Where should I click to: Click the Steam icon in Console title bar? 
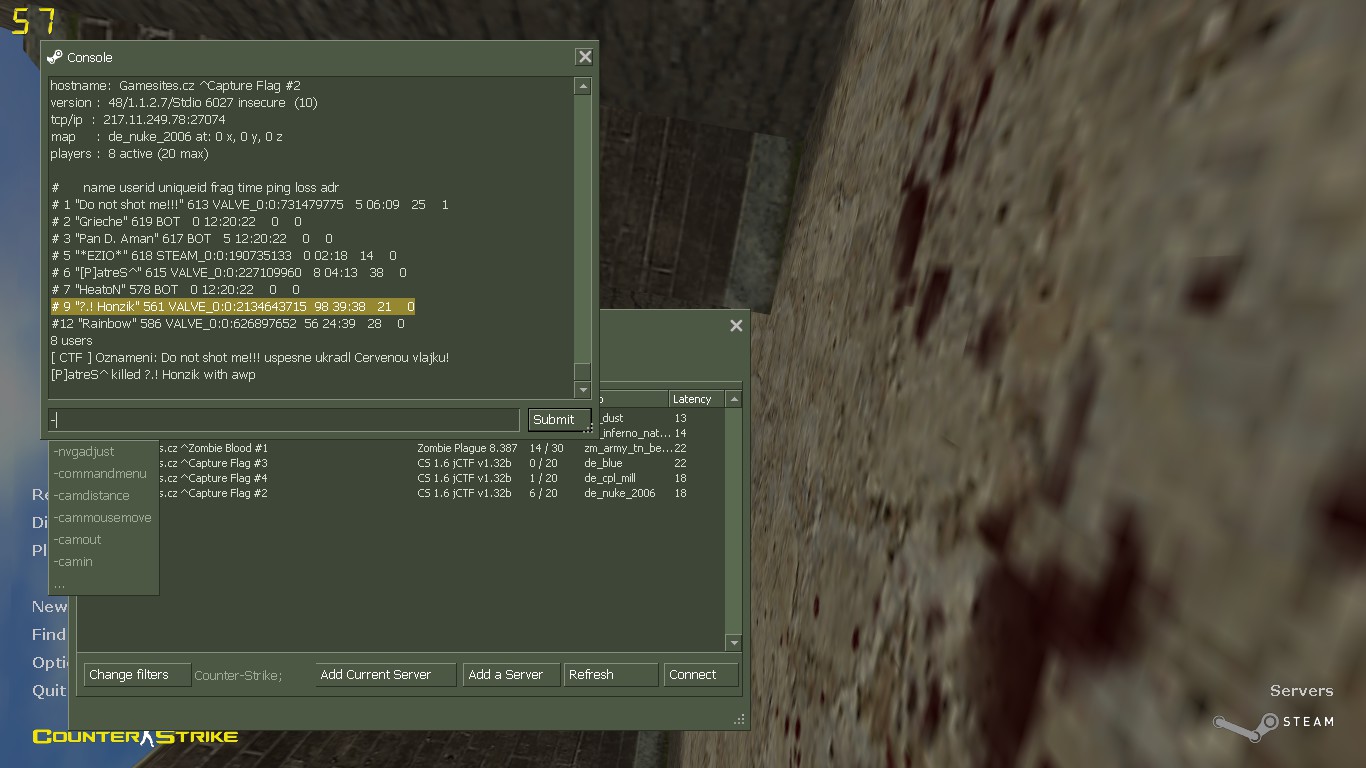55,57
